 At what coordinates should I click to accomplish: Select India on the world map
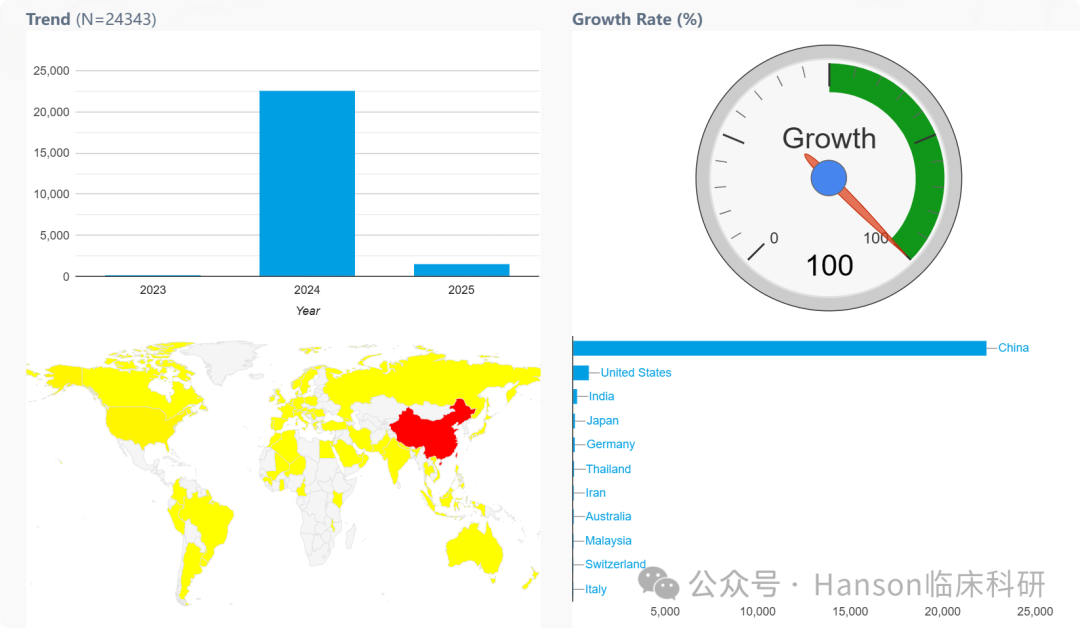tap(396, 458)
